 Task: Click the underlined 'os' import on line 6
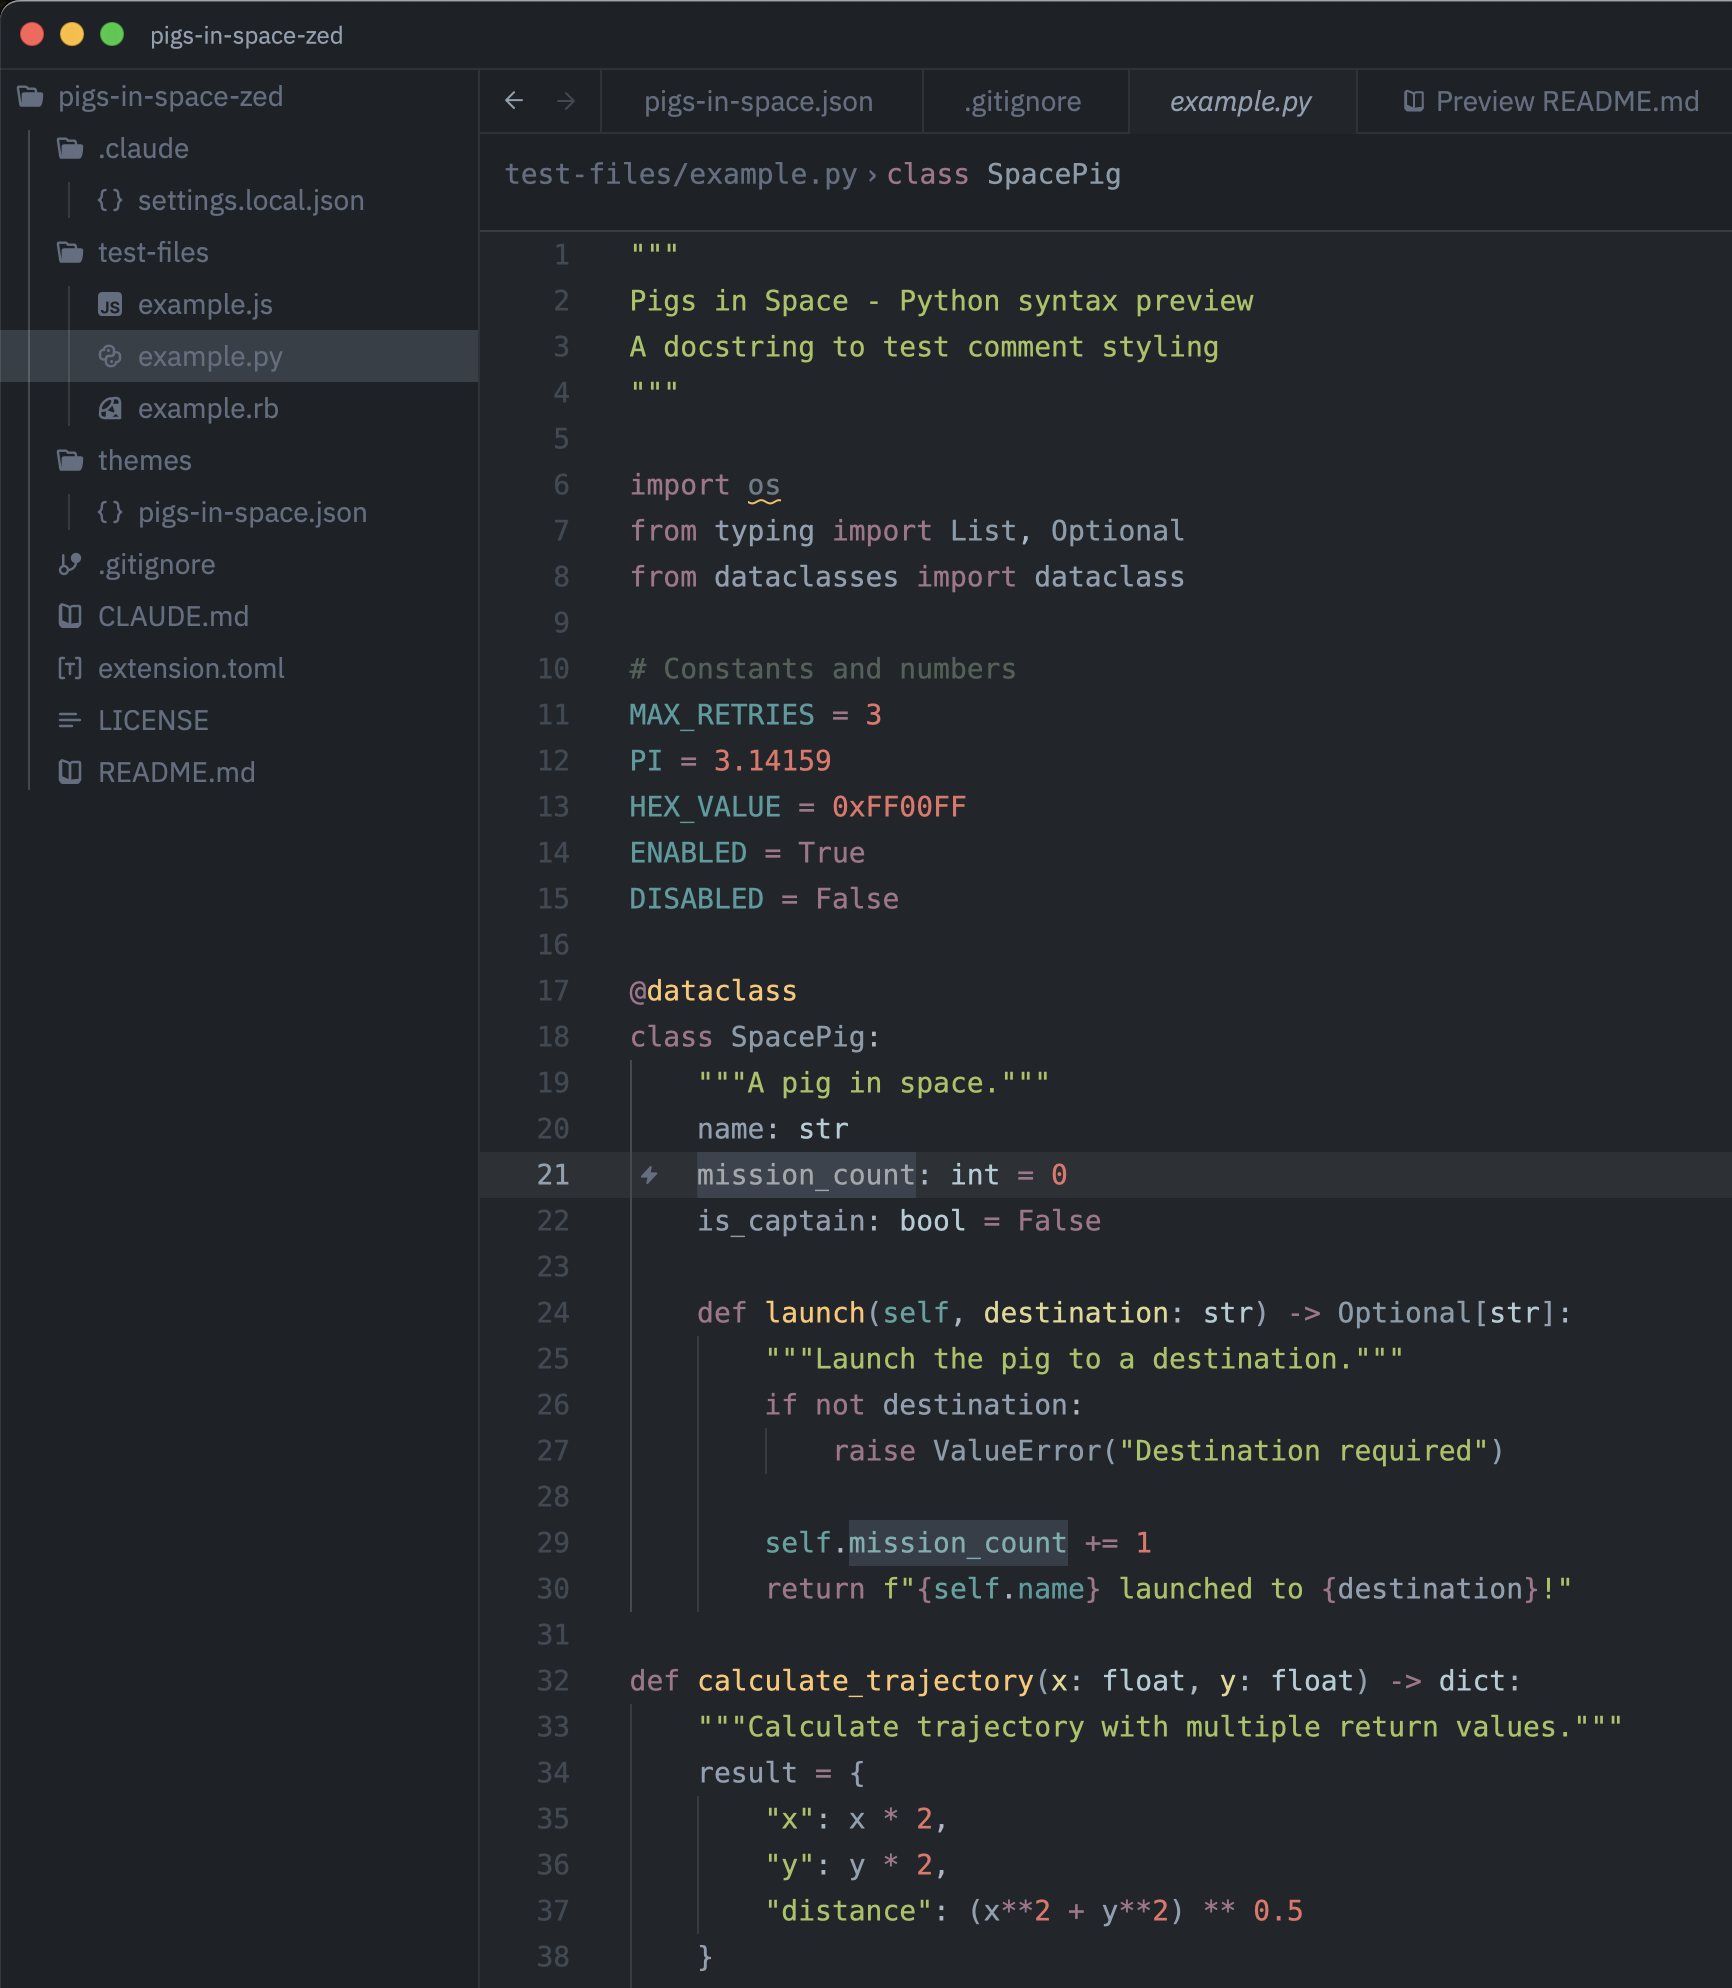pyautogui.click(x=764, y=486)
